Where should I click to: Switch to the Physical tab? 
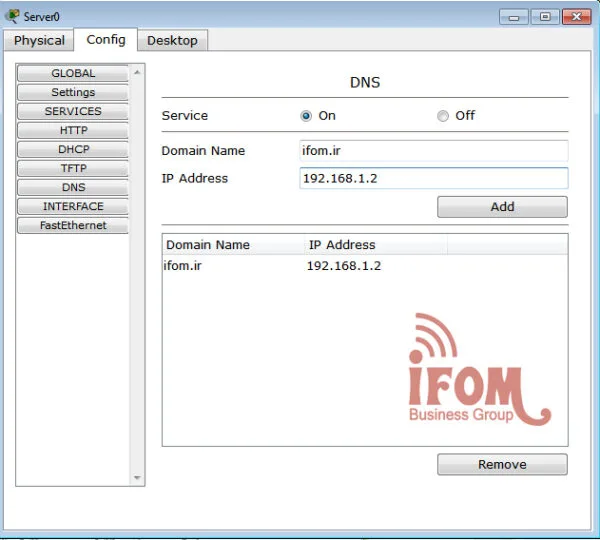(x=39, y=40)
